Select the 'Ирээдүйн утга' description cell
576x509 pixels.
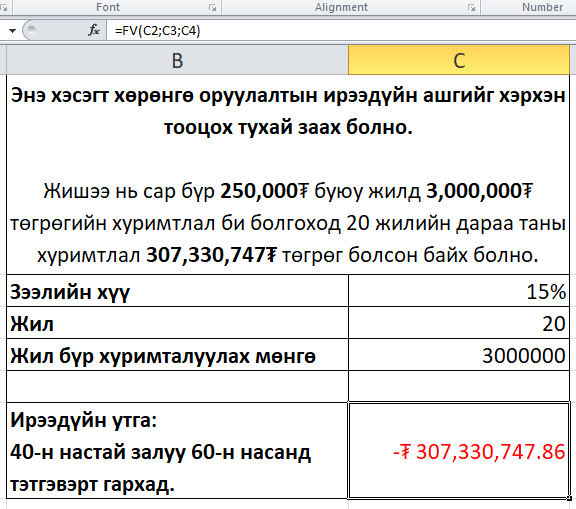[177, 451]
